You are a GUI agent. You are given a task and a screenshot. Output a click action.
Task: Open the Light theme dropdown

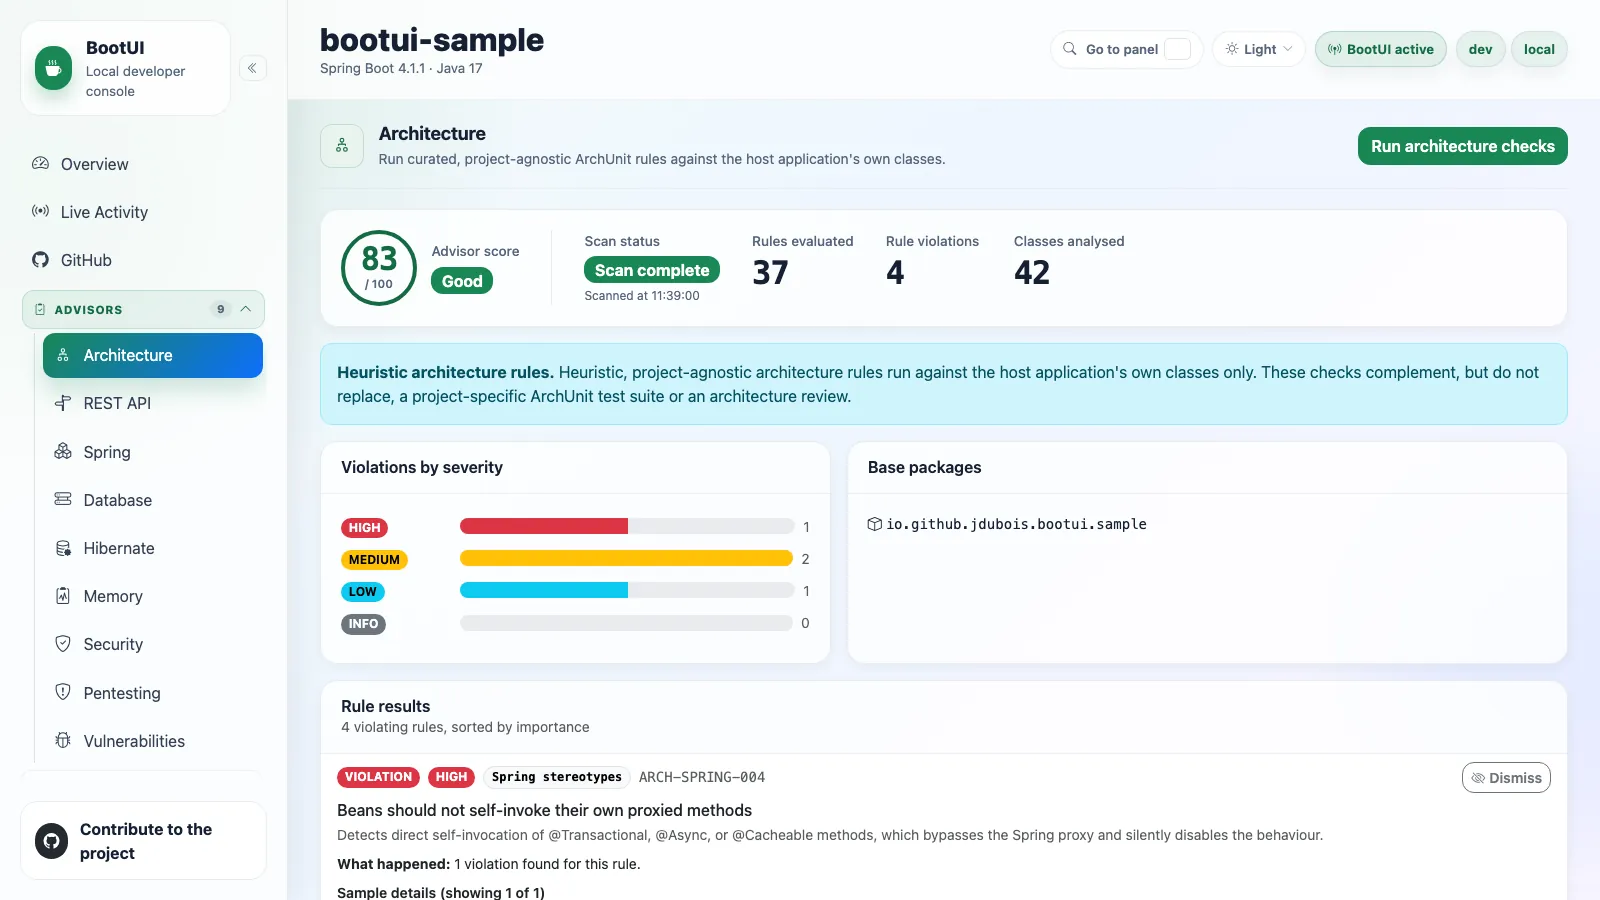(1259, 49)
